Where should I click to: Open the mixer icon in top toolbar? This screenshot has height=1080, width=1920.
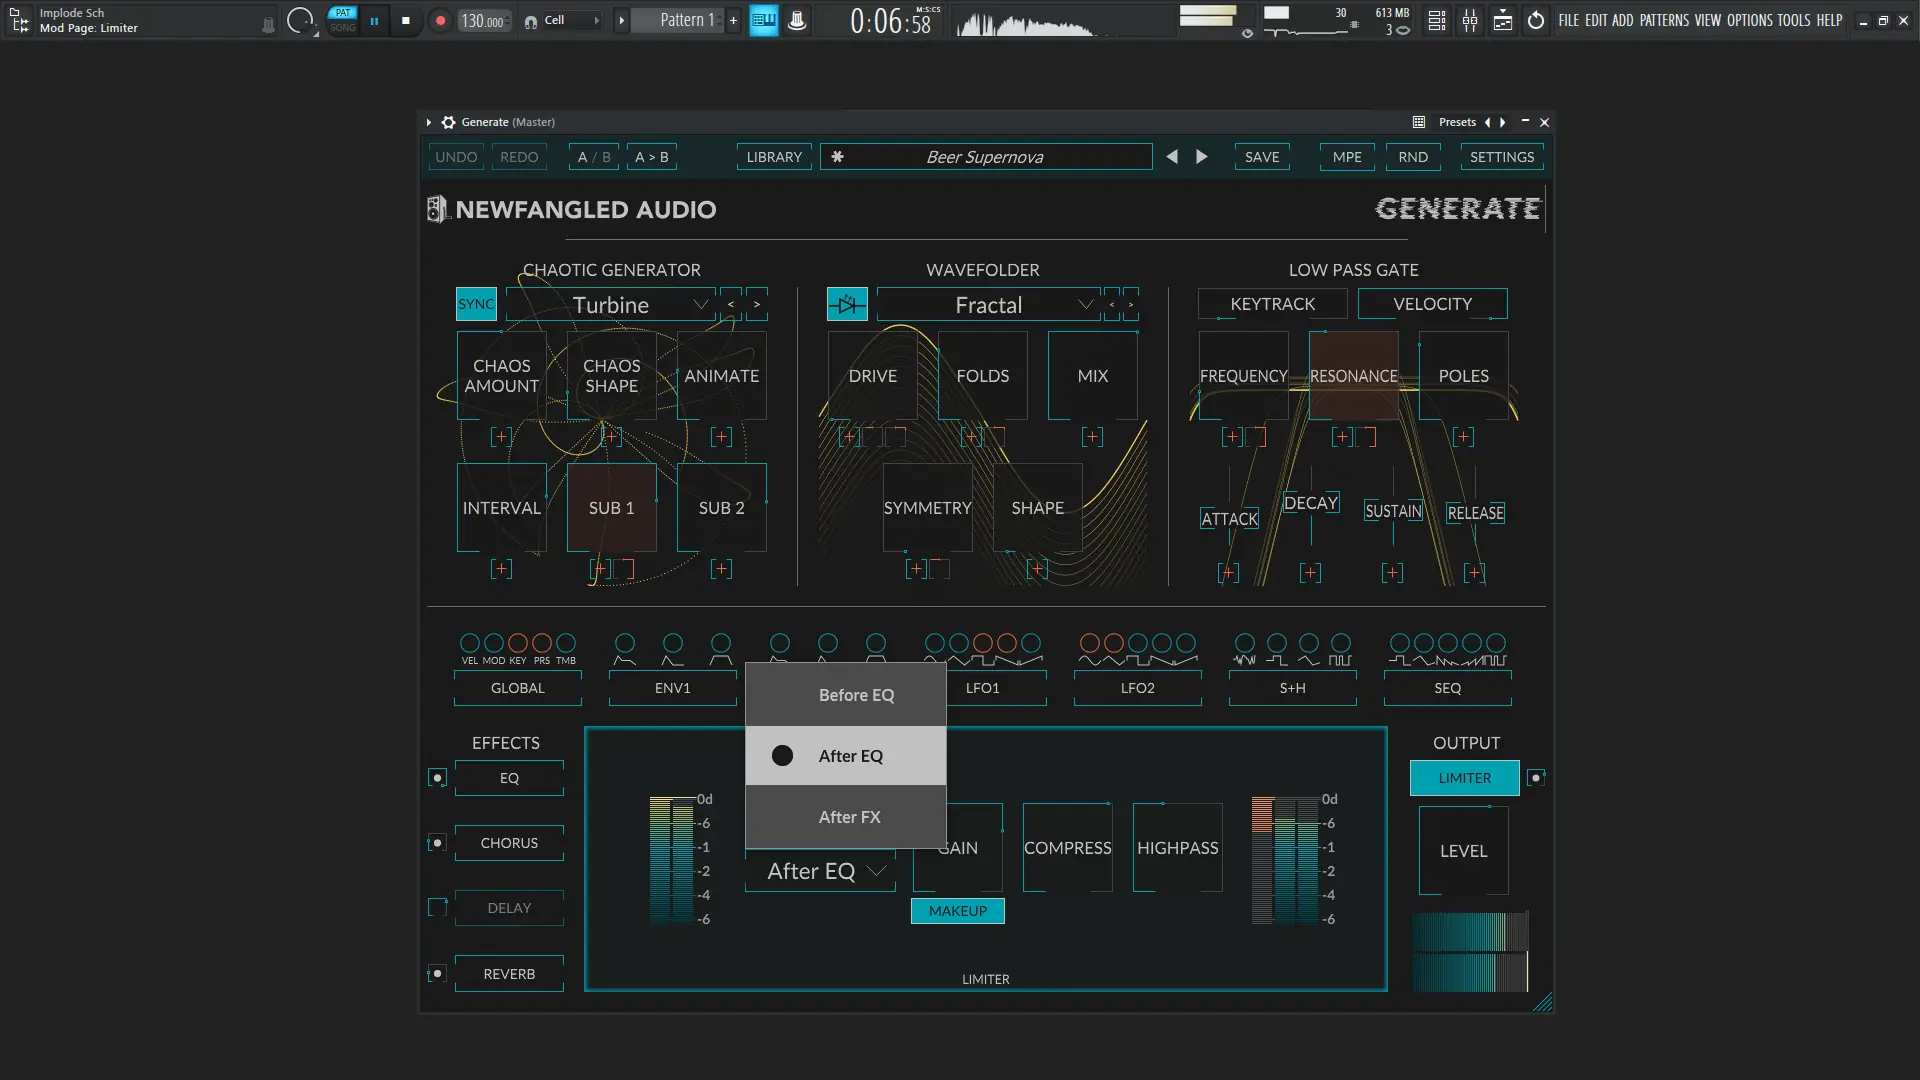1470,20
